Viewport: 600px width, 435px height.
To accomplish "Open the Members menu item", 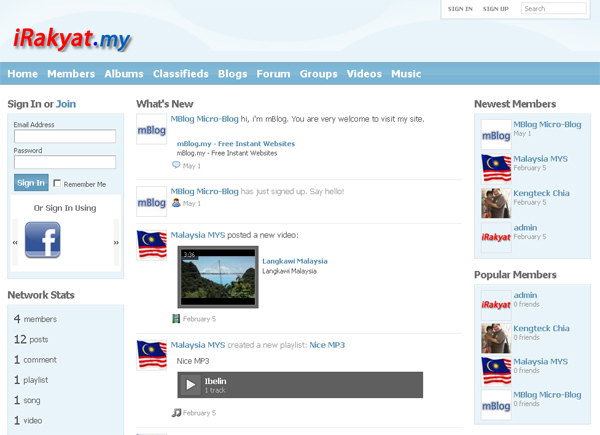I will click(x=71, y=74).
